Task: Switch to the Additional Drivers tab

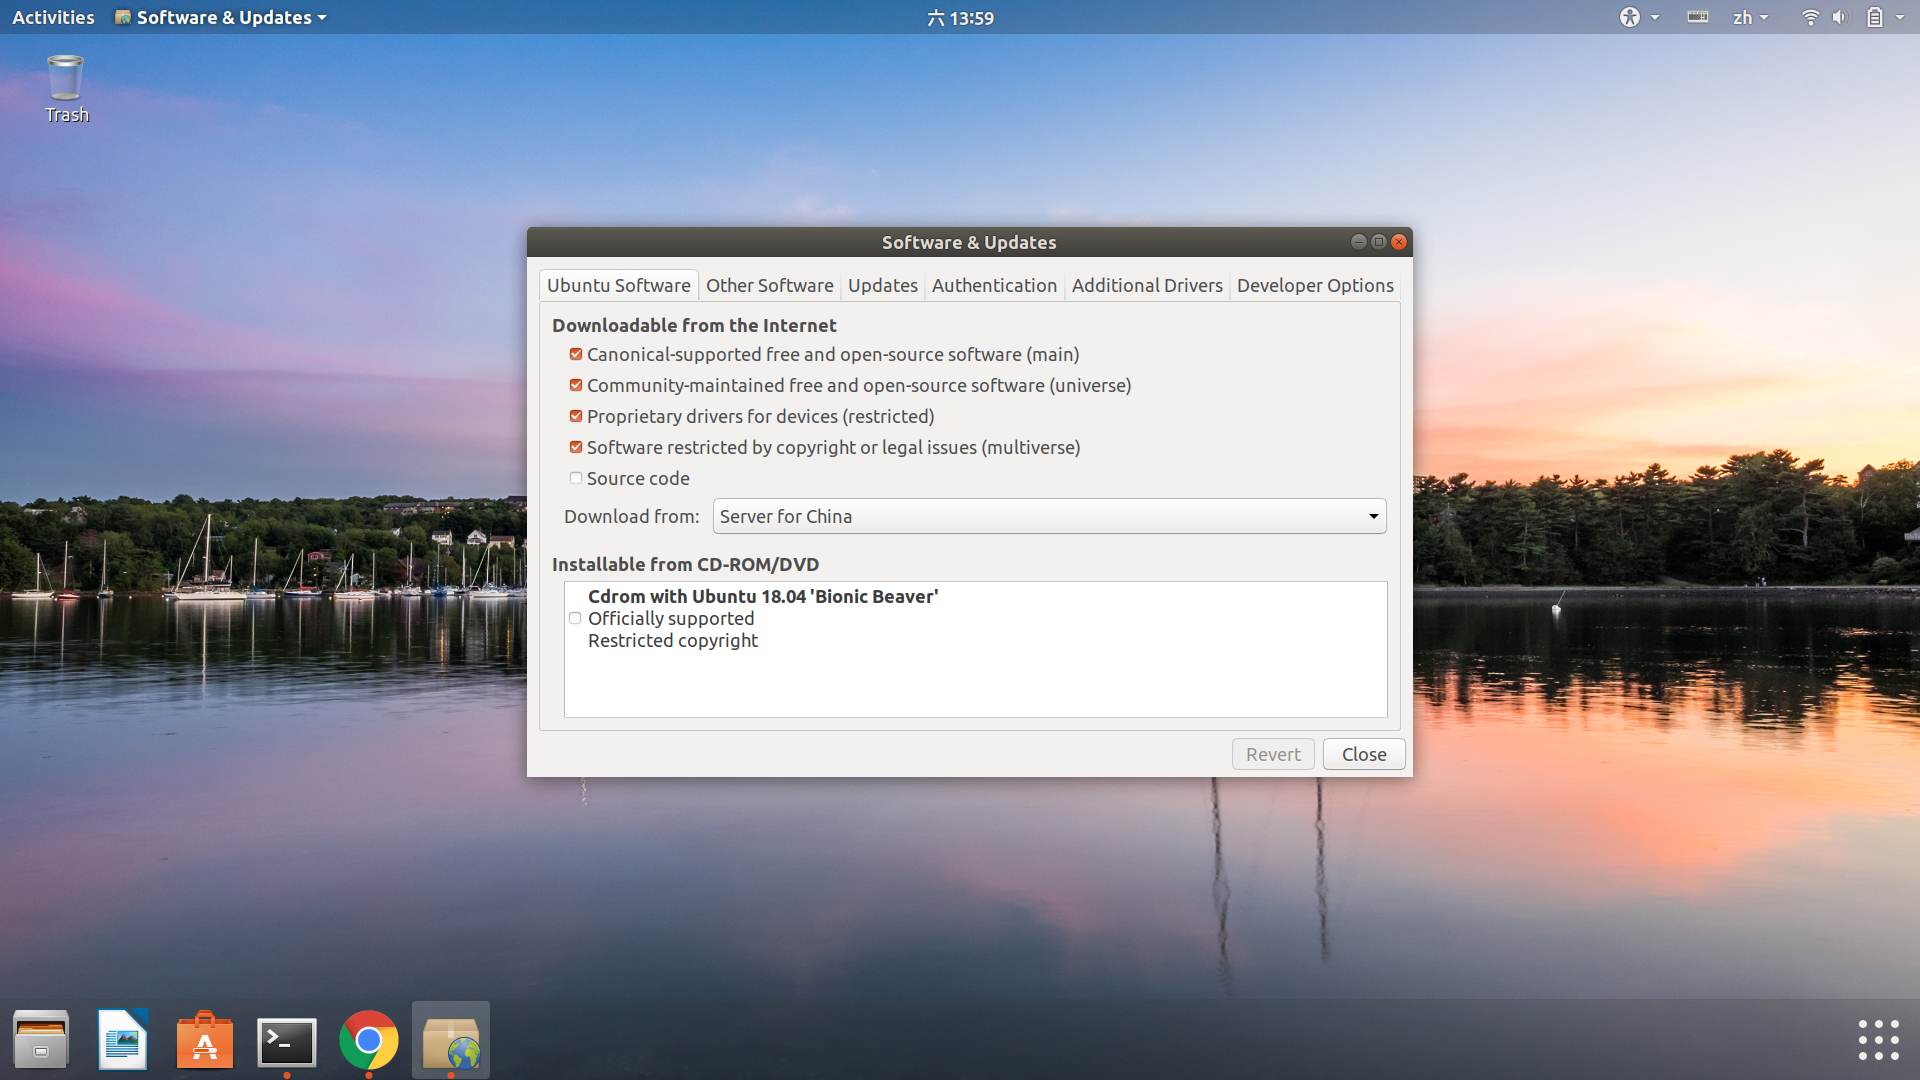Action: (1146, 285)
